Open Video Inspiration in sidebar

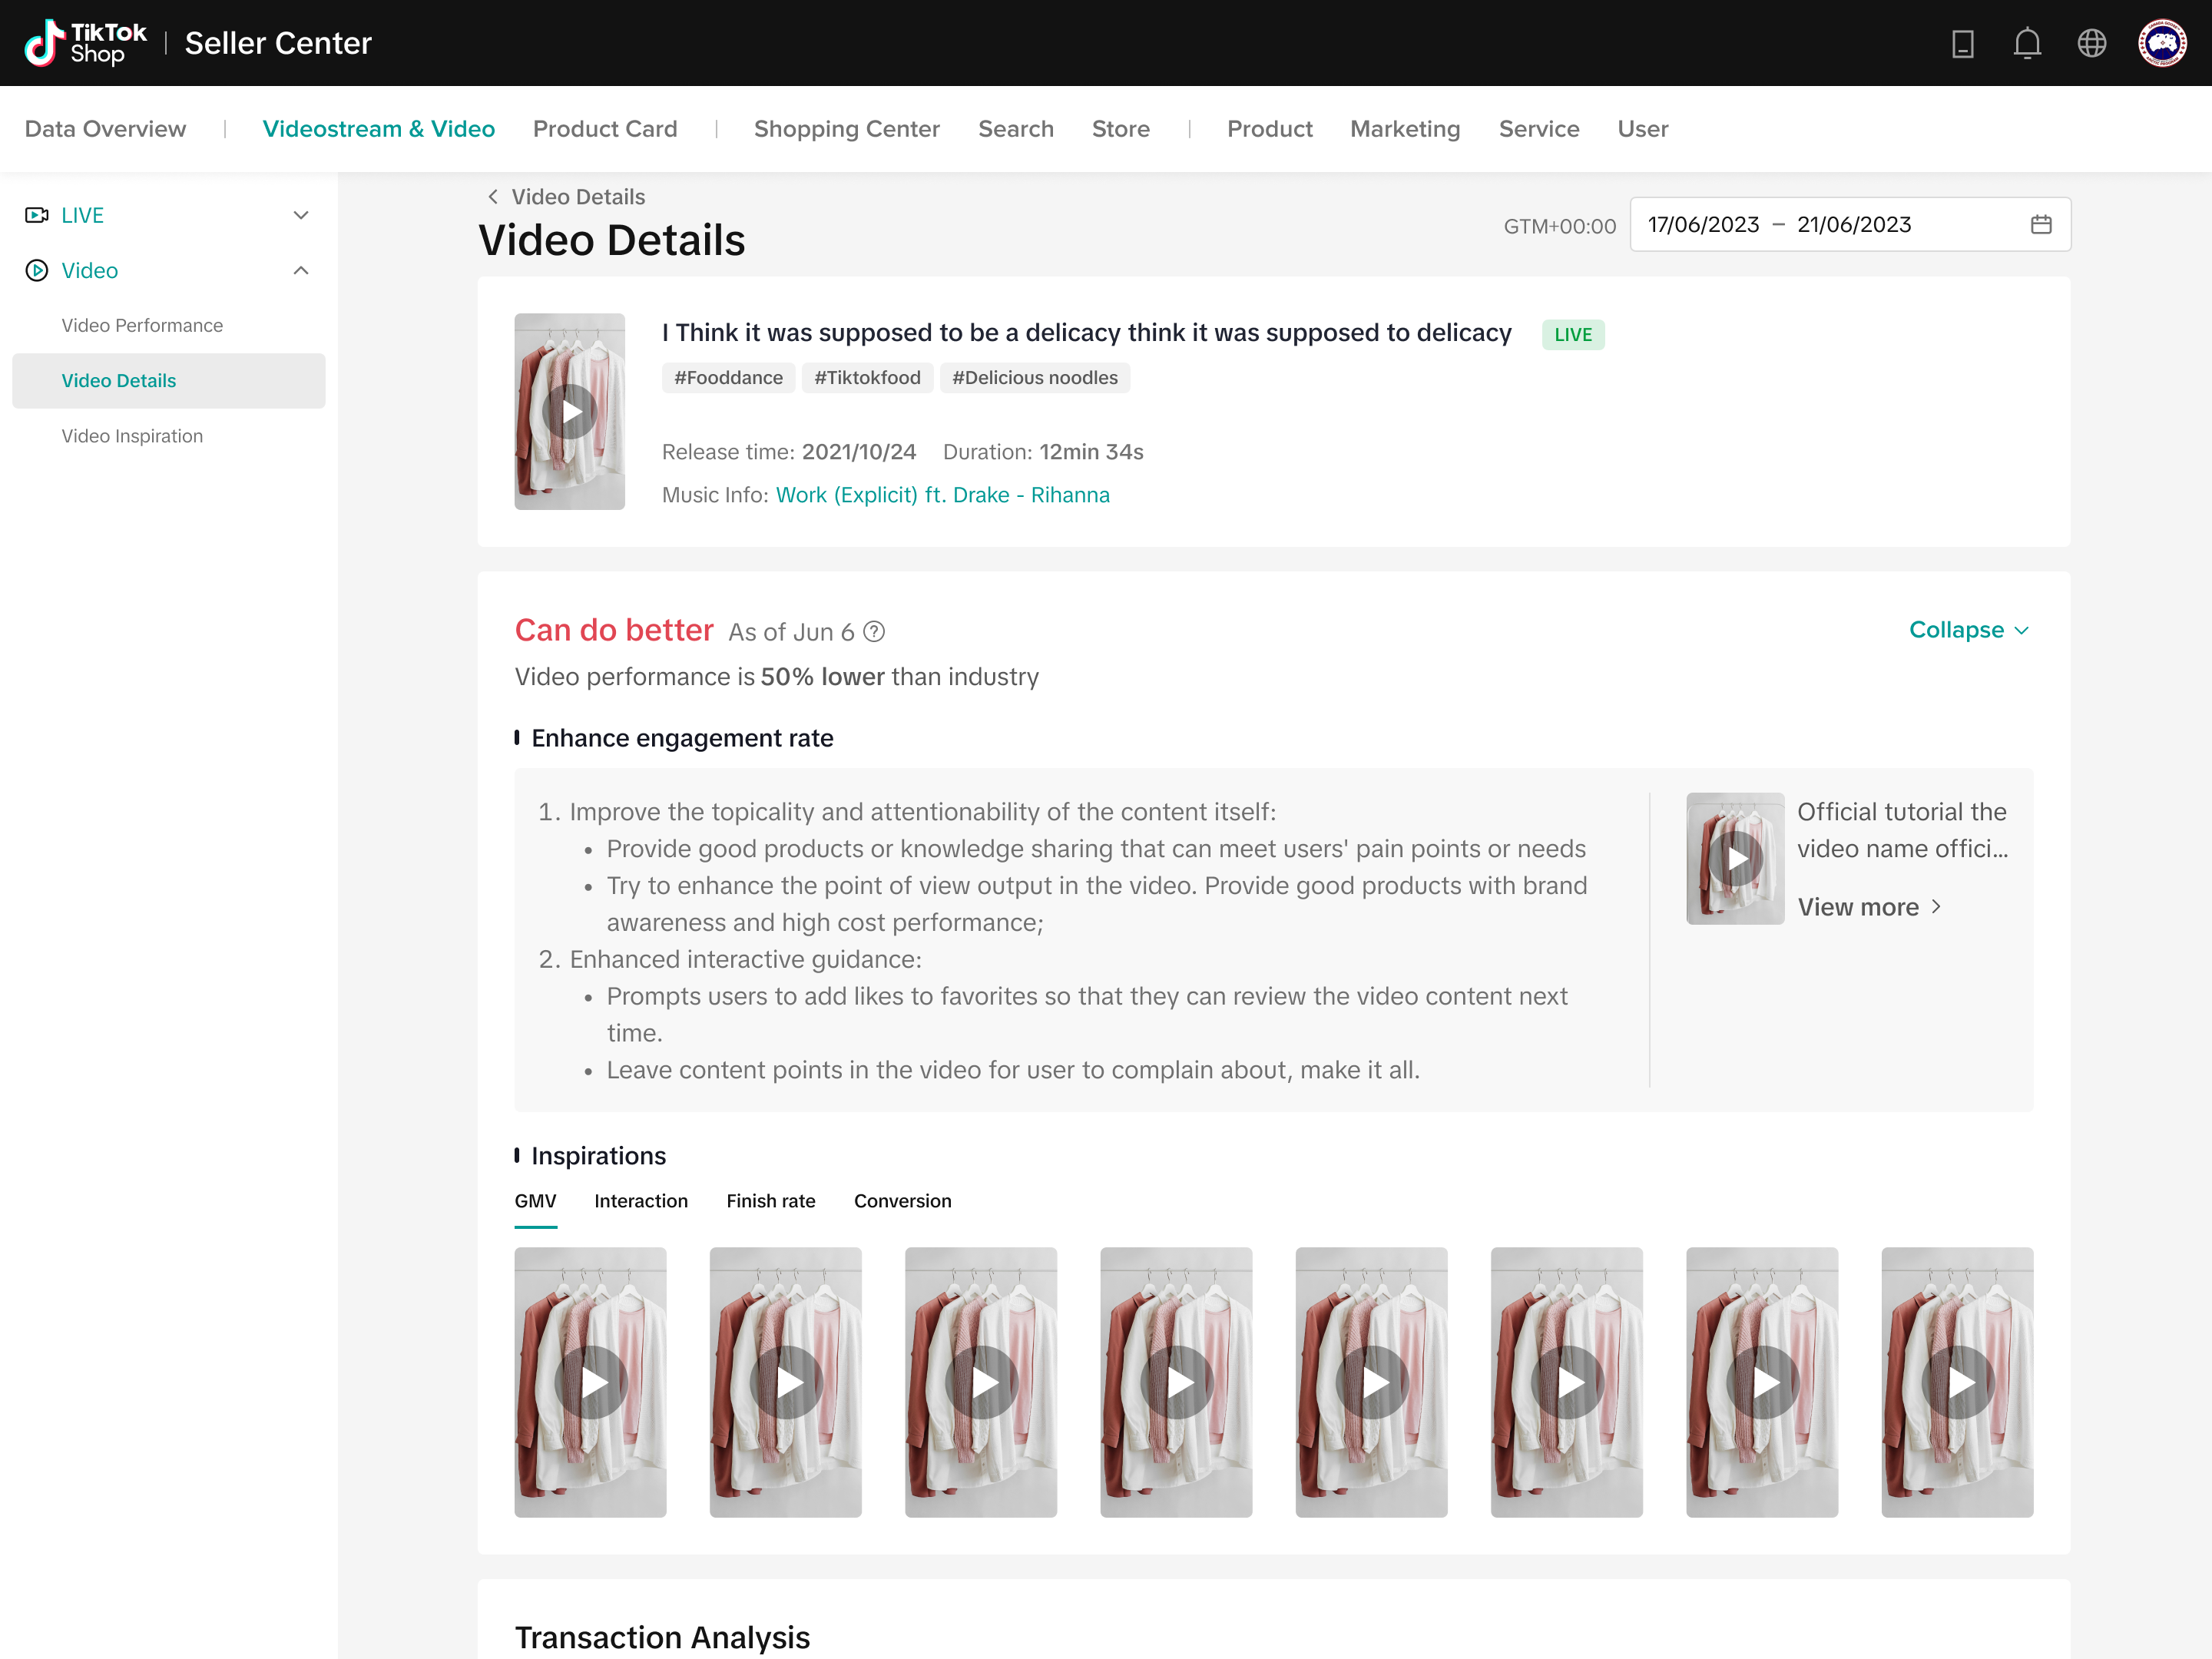click(132, 436)
